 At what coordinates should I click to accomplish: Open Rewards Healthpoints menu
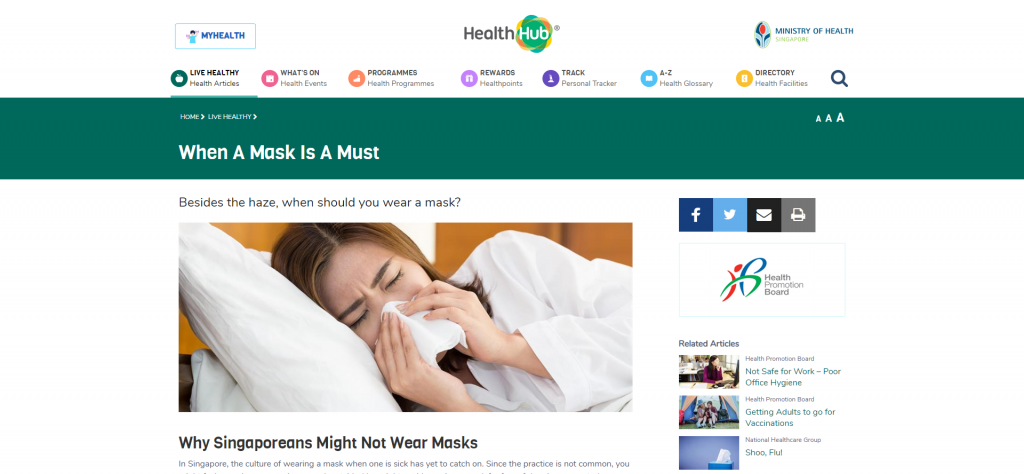[x=492, y=78]
